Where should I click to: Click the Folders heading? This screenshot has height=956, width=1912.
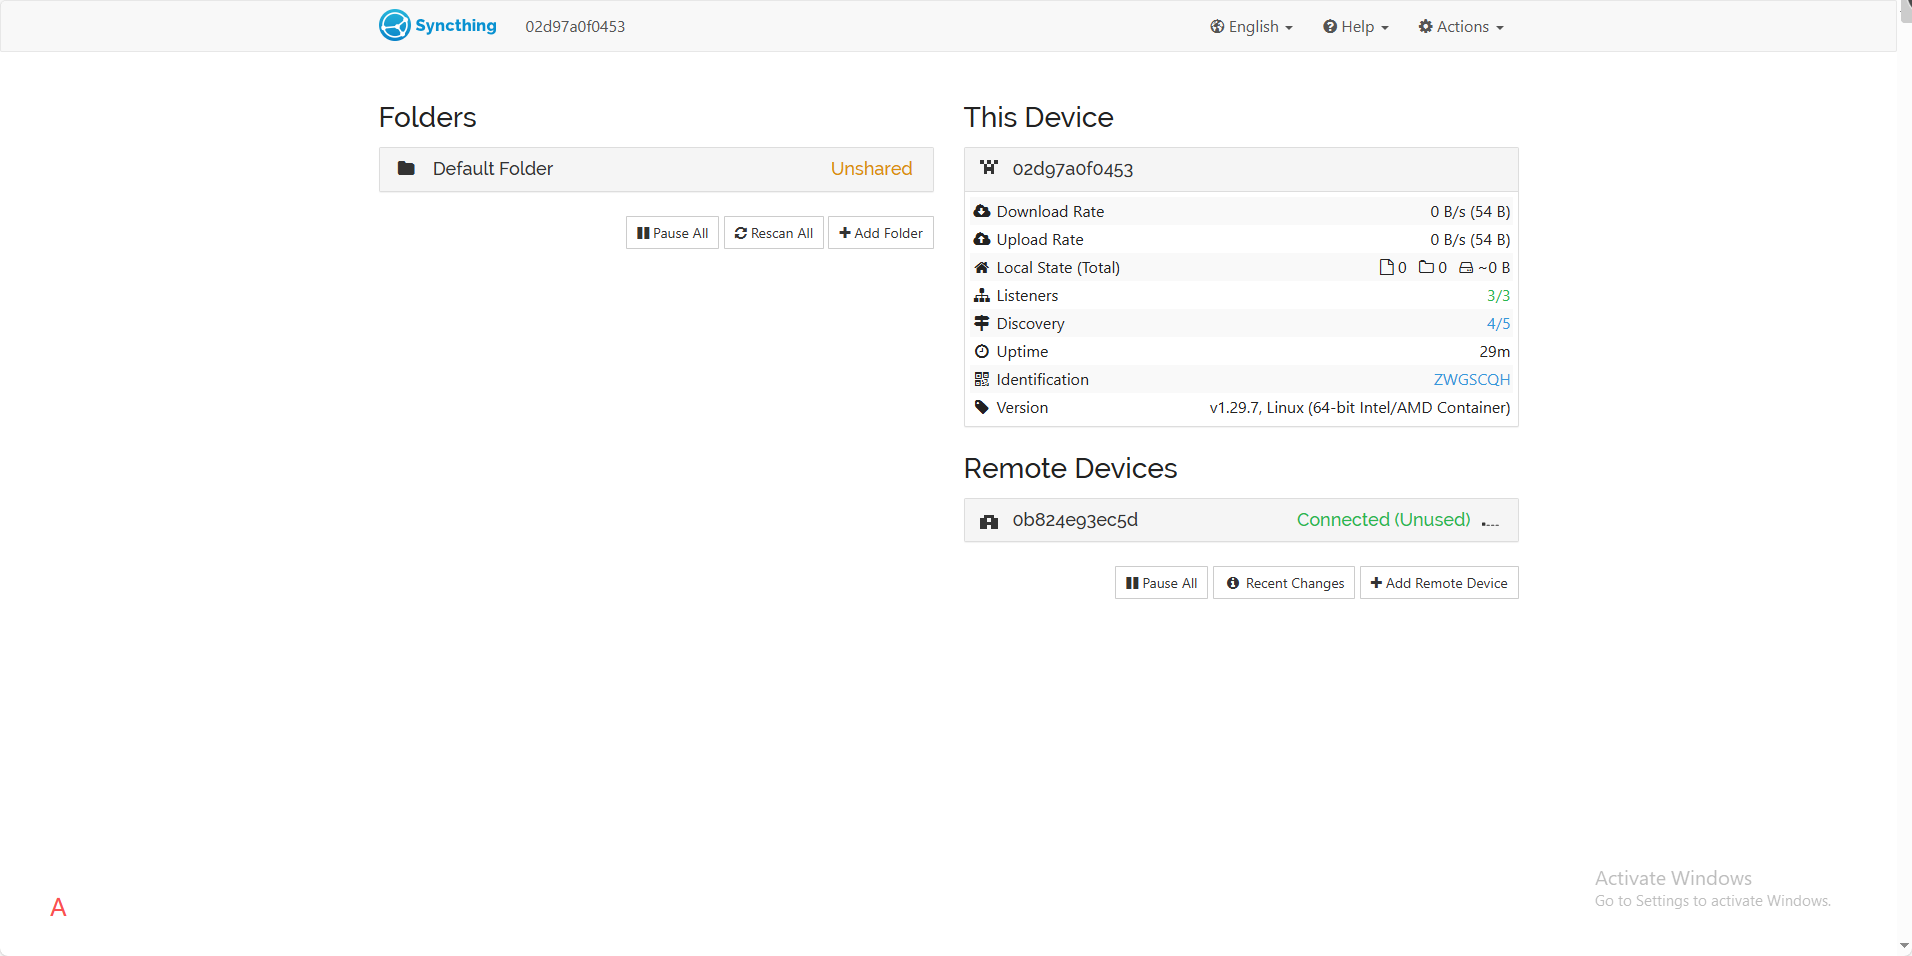point(427,118)
